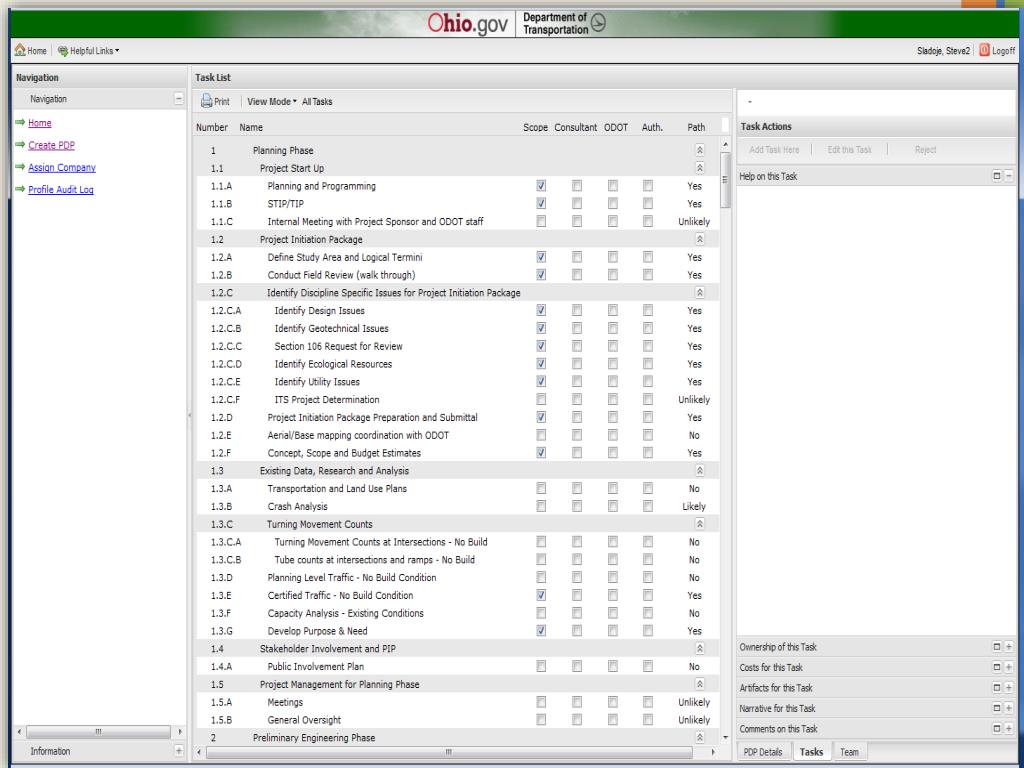Screen dimensions: 1024x768
Task: Switch to the Tasks tab
Action: (811, 752)
